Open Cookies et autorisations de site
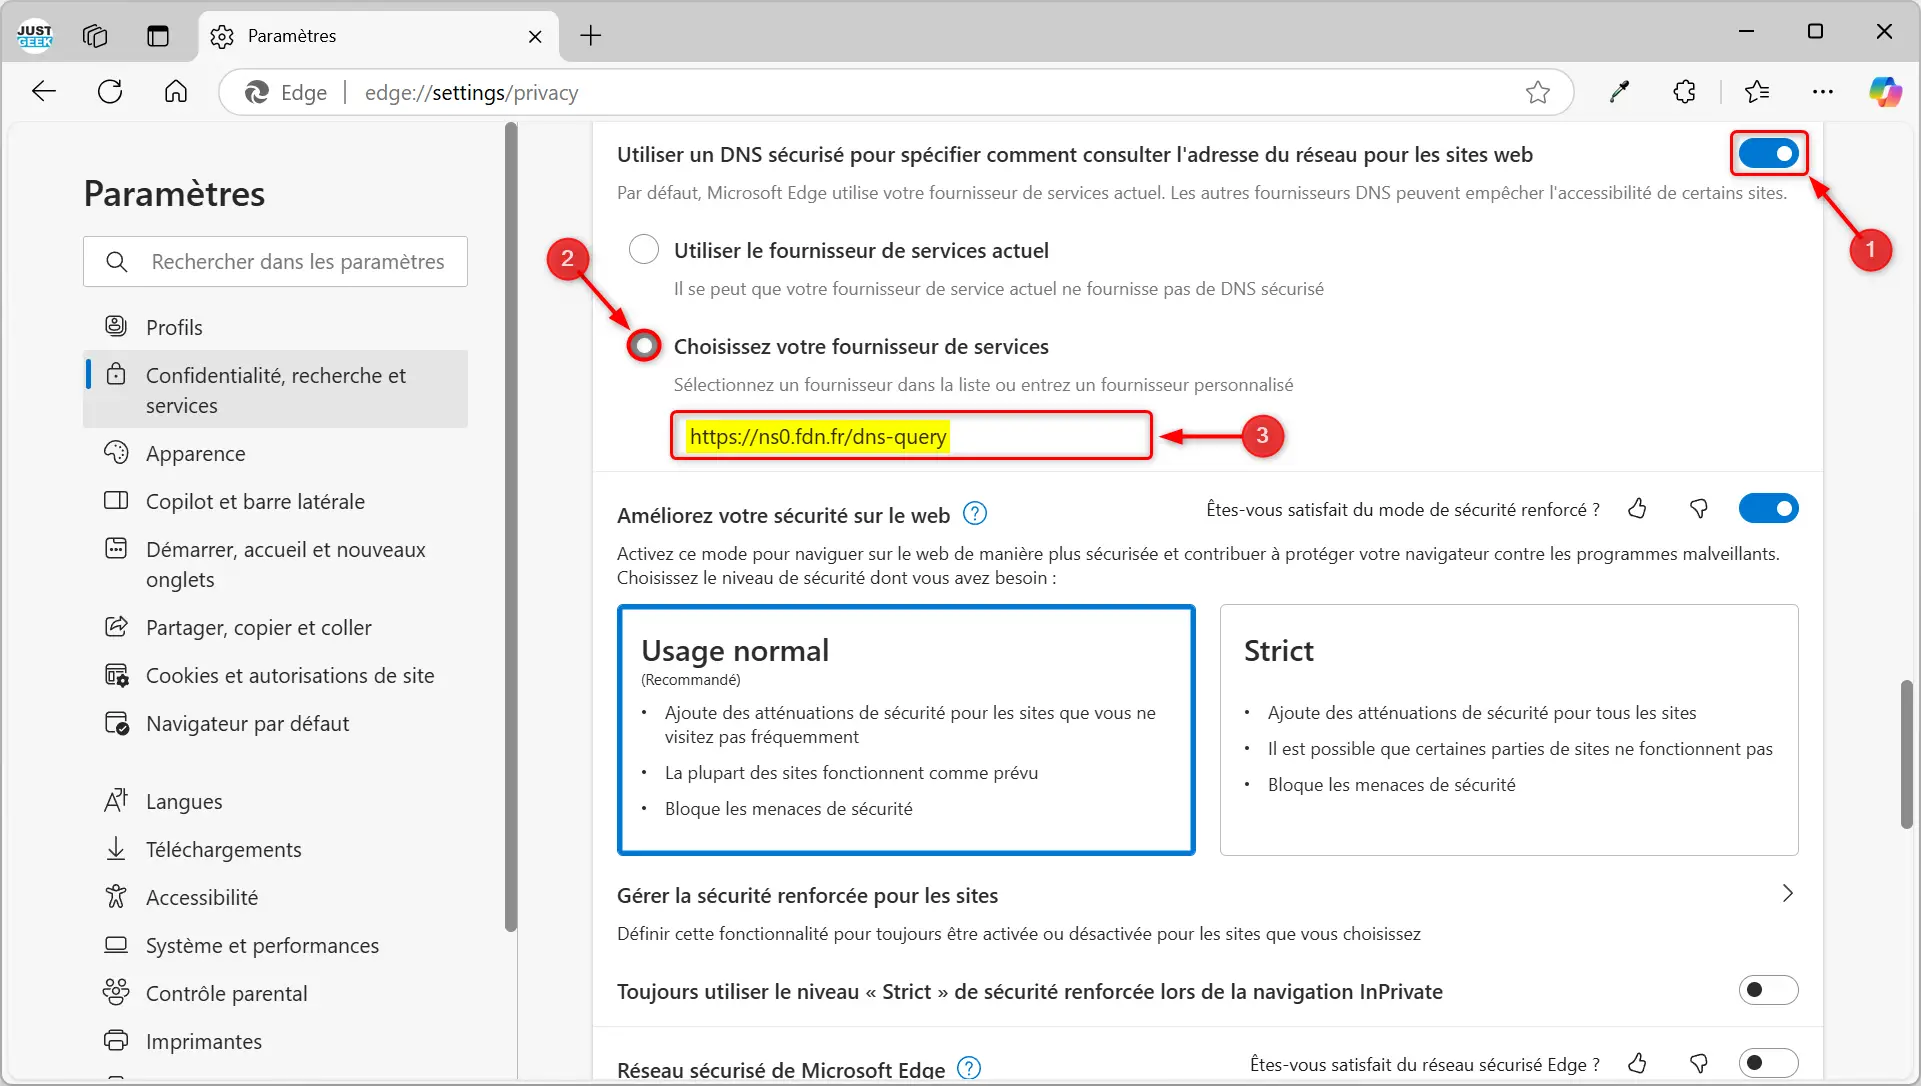 tap(275, 675)
